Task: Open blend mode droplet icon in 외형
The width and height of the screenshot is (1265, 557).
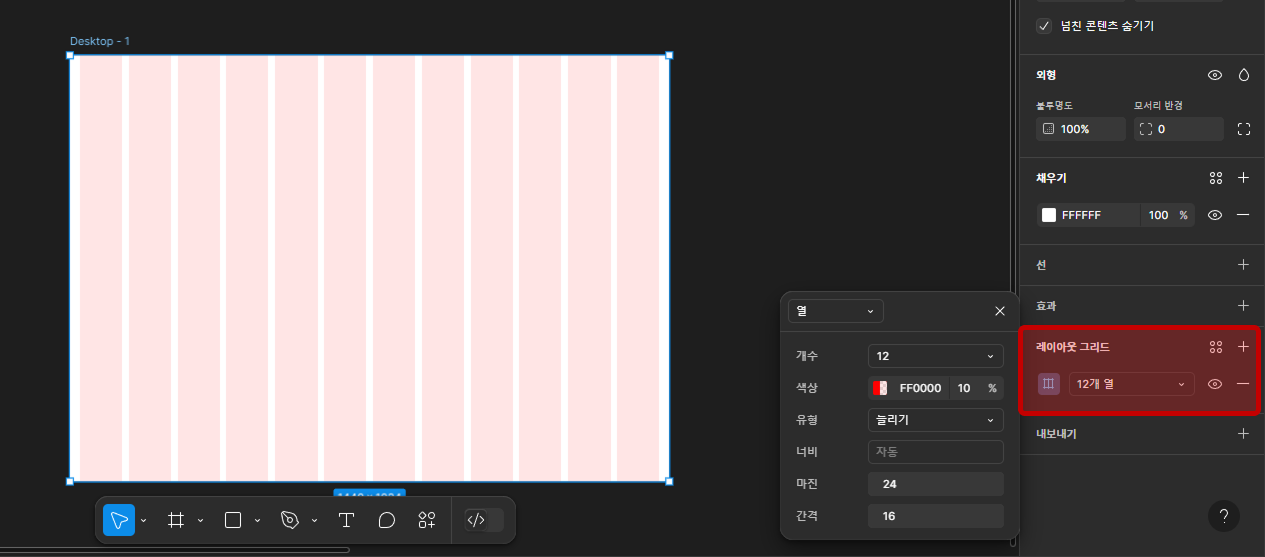Action: pyautogui.click(x=1244, y=75)
